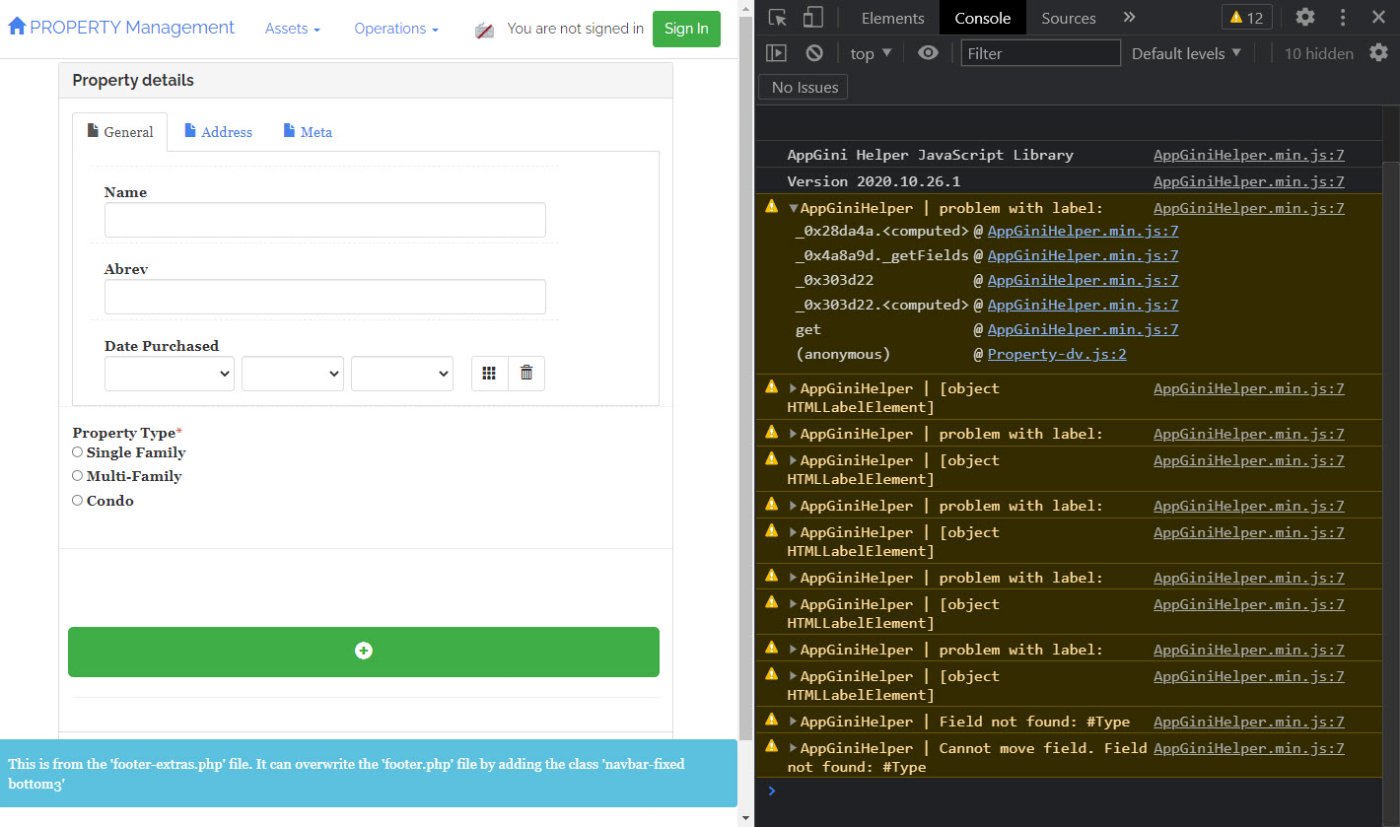The width and height of the screenshot is (1400, 827).
Task: Open the Operations navbar dropdown
Action: (396, 29)
